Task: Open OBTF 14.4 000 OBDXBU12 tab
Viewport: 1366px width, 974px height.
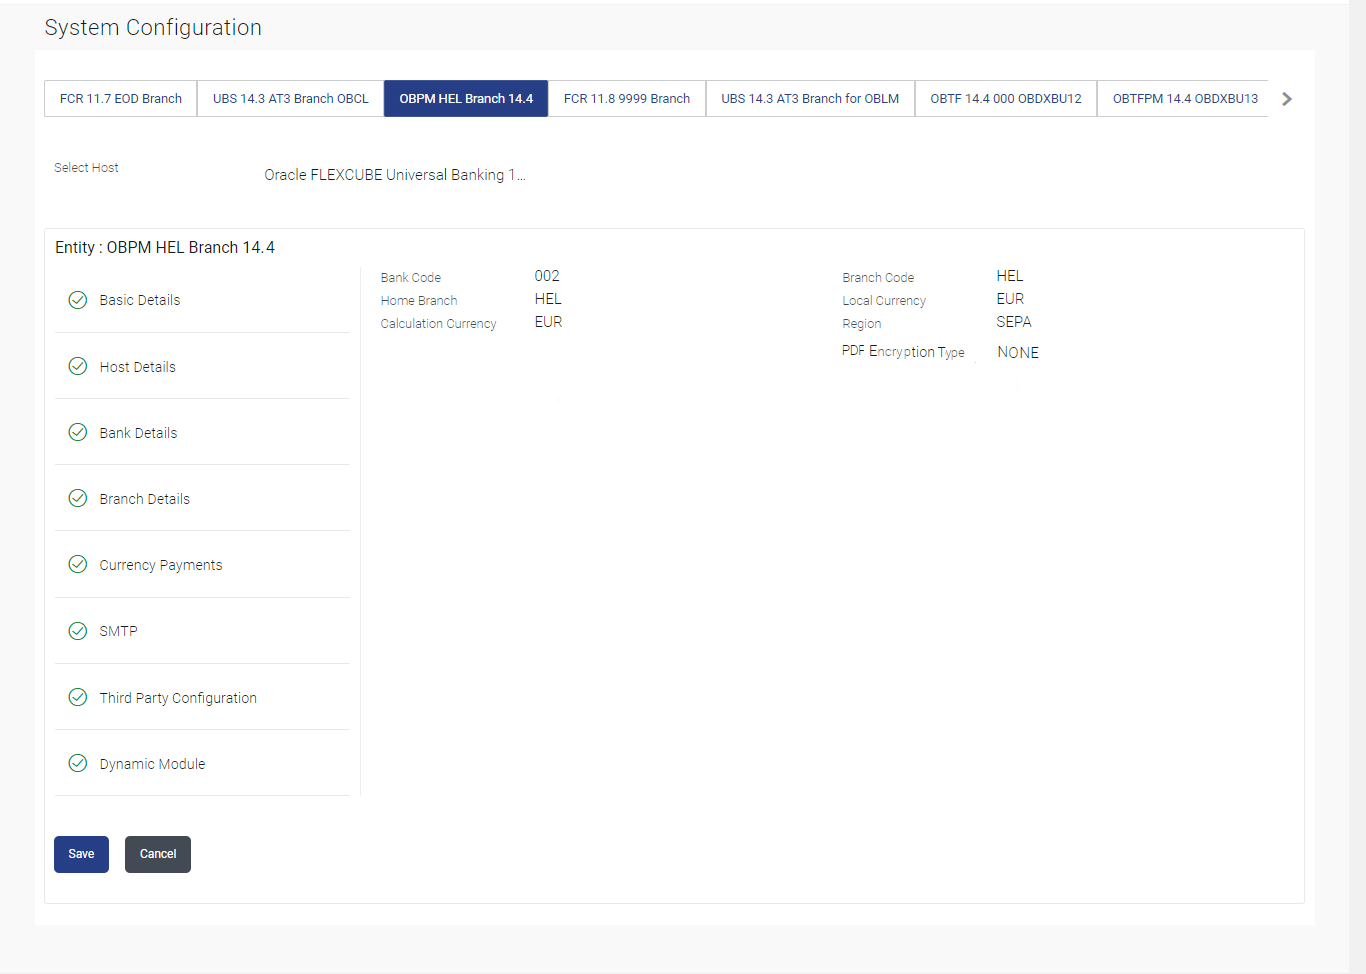Action: [1006, 99]
